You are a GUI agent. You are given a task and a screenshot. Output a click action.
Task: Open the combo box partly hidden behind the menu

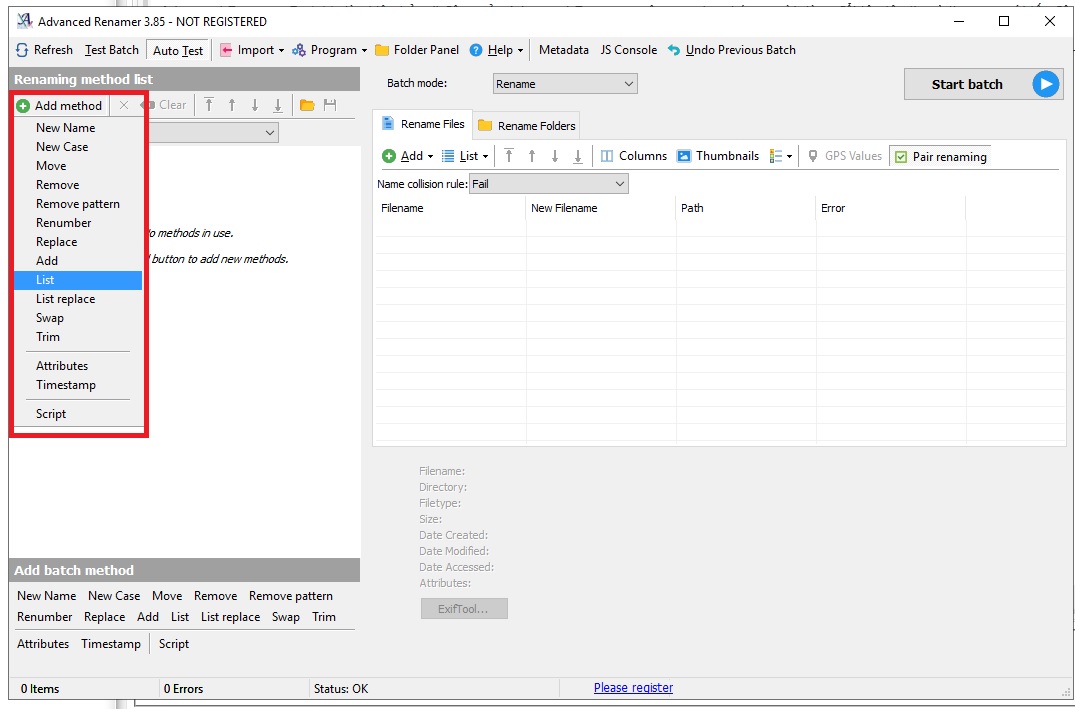[x=213, y=132]
